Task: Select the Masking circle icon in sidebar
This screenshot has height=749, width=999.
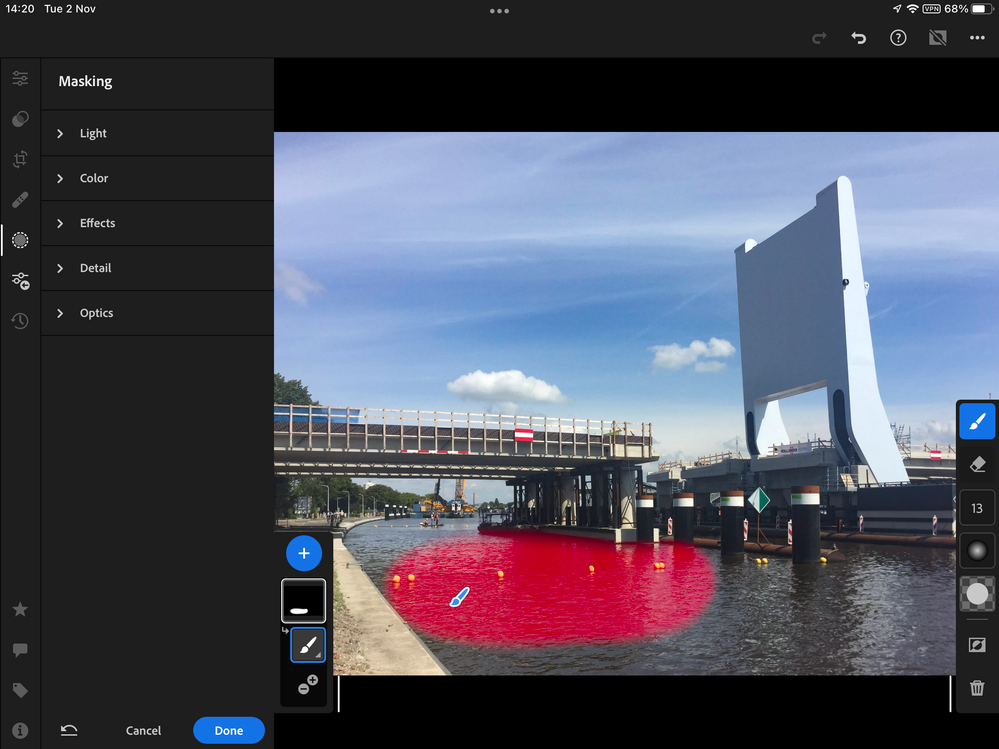Action: tap(20, 240)
